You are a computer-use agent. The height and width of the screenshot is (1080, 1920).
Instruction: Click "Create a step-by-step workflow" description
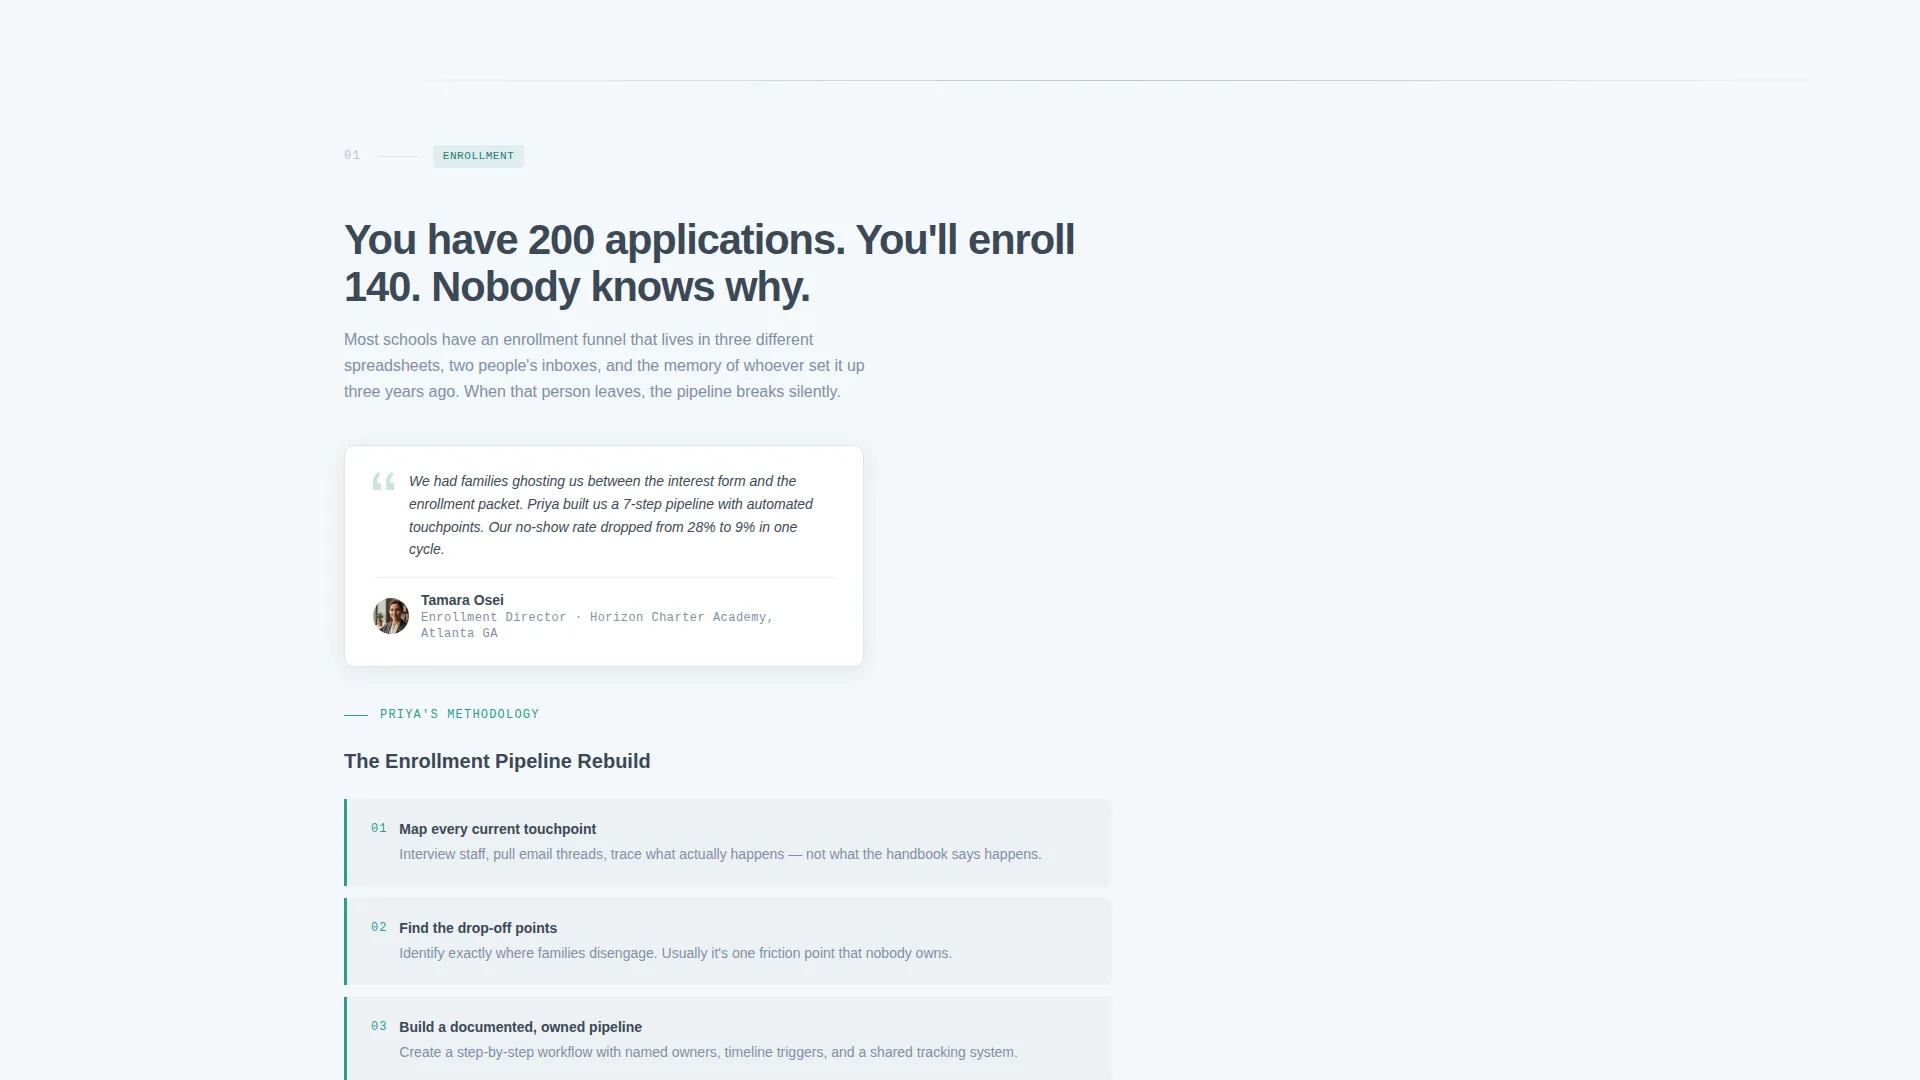click(x=708, y=1052)
